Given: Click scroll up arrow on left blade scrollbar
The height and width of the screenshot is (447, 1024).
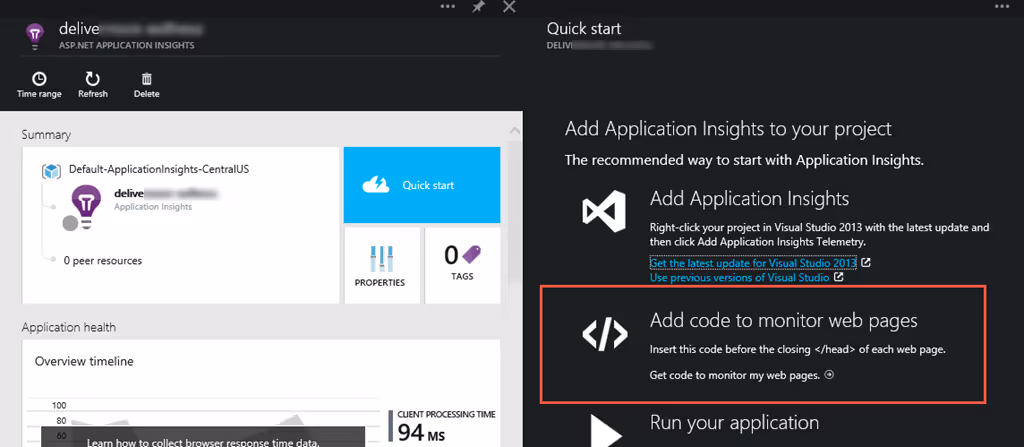Looking at the screenshot, I should coord(515,131).
